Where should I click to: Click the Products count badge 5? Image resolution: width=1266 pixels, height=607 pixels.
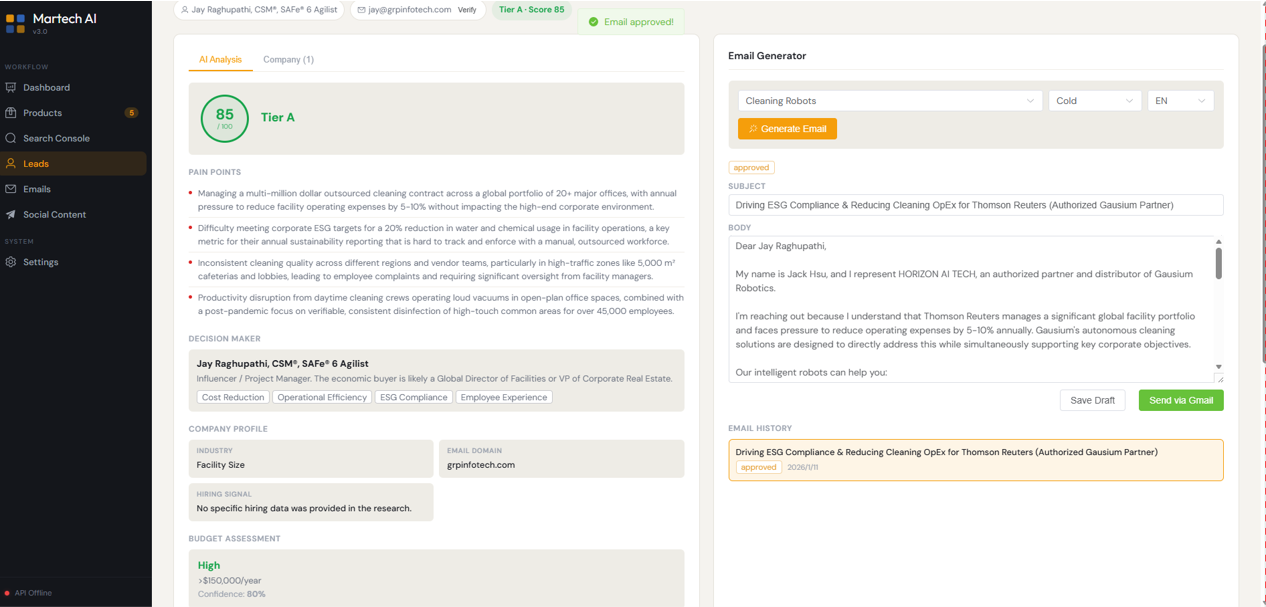[x=131, y=113]
